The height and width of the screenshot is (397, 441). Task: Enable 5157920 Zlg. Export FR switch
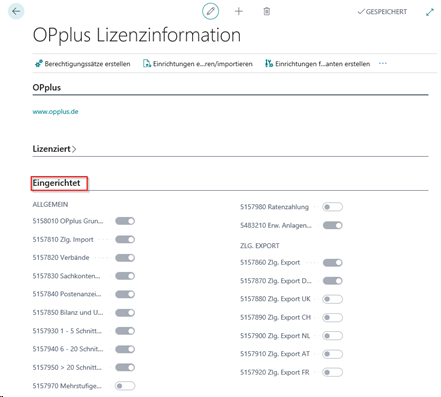(333, 372)
